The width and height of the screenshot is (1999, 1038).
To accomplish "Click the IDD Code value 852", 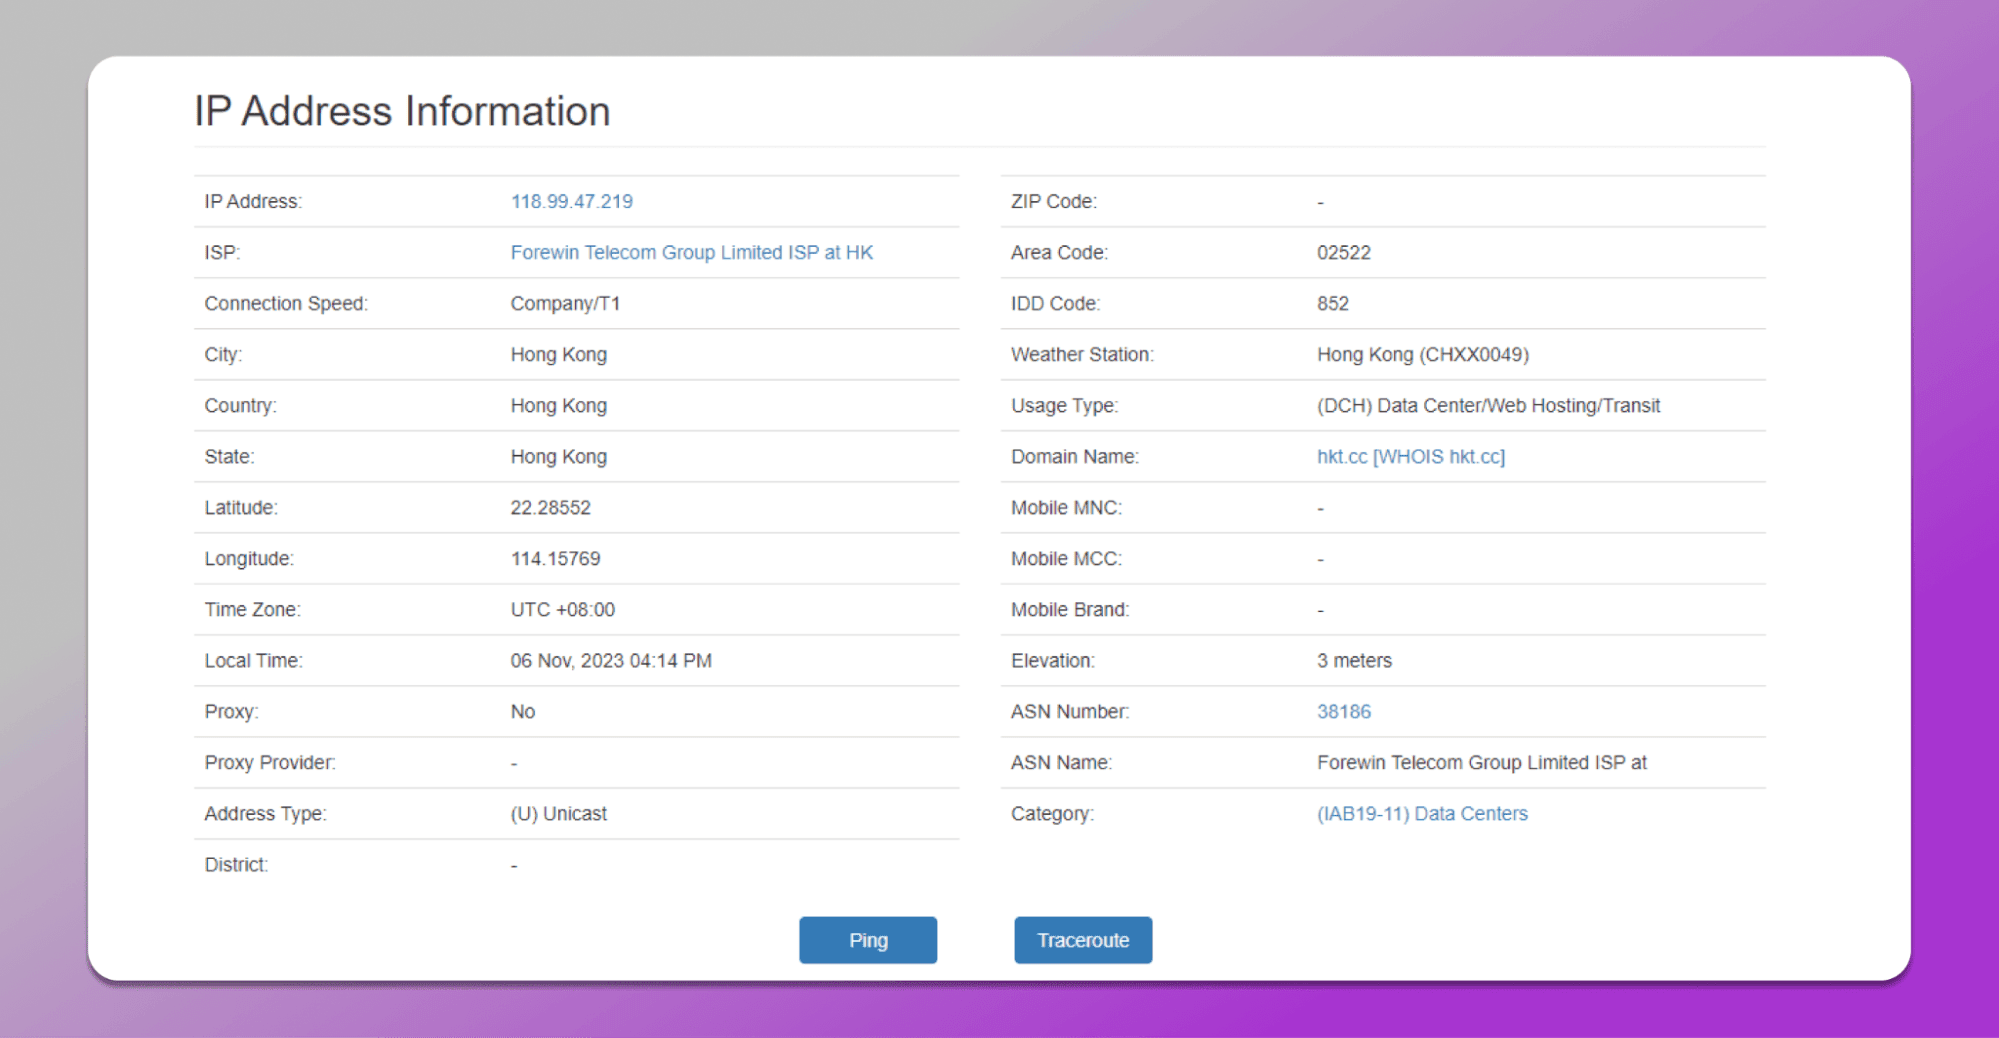I will pos(1332,304).
